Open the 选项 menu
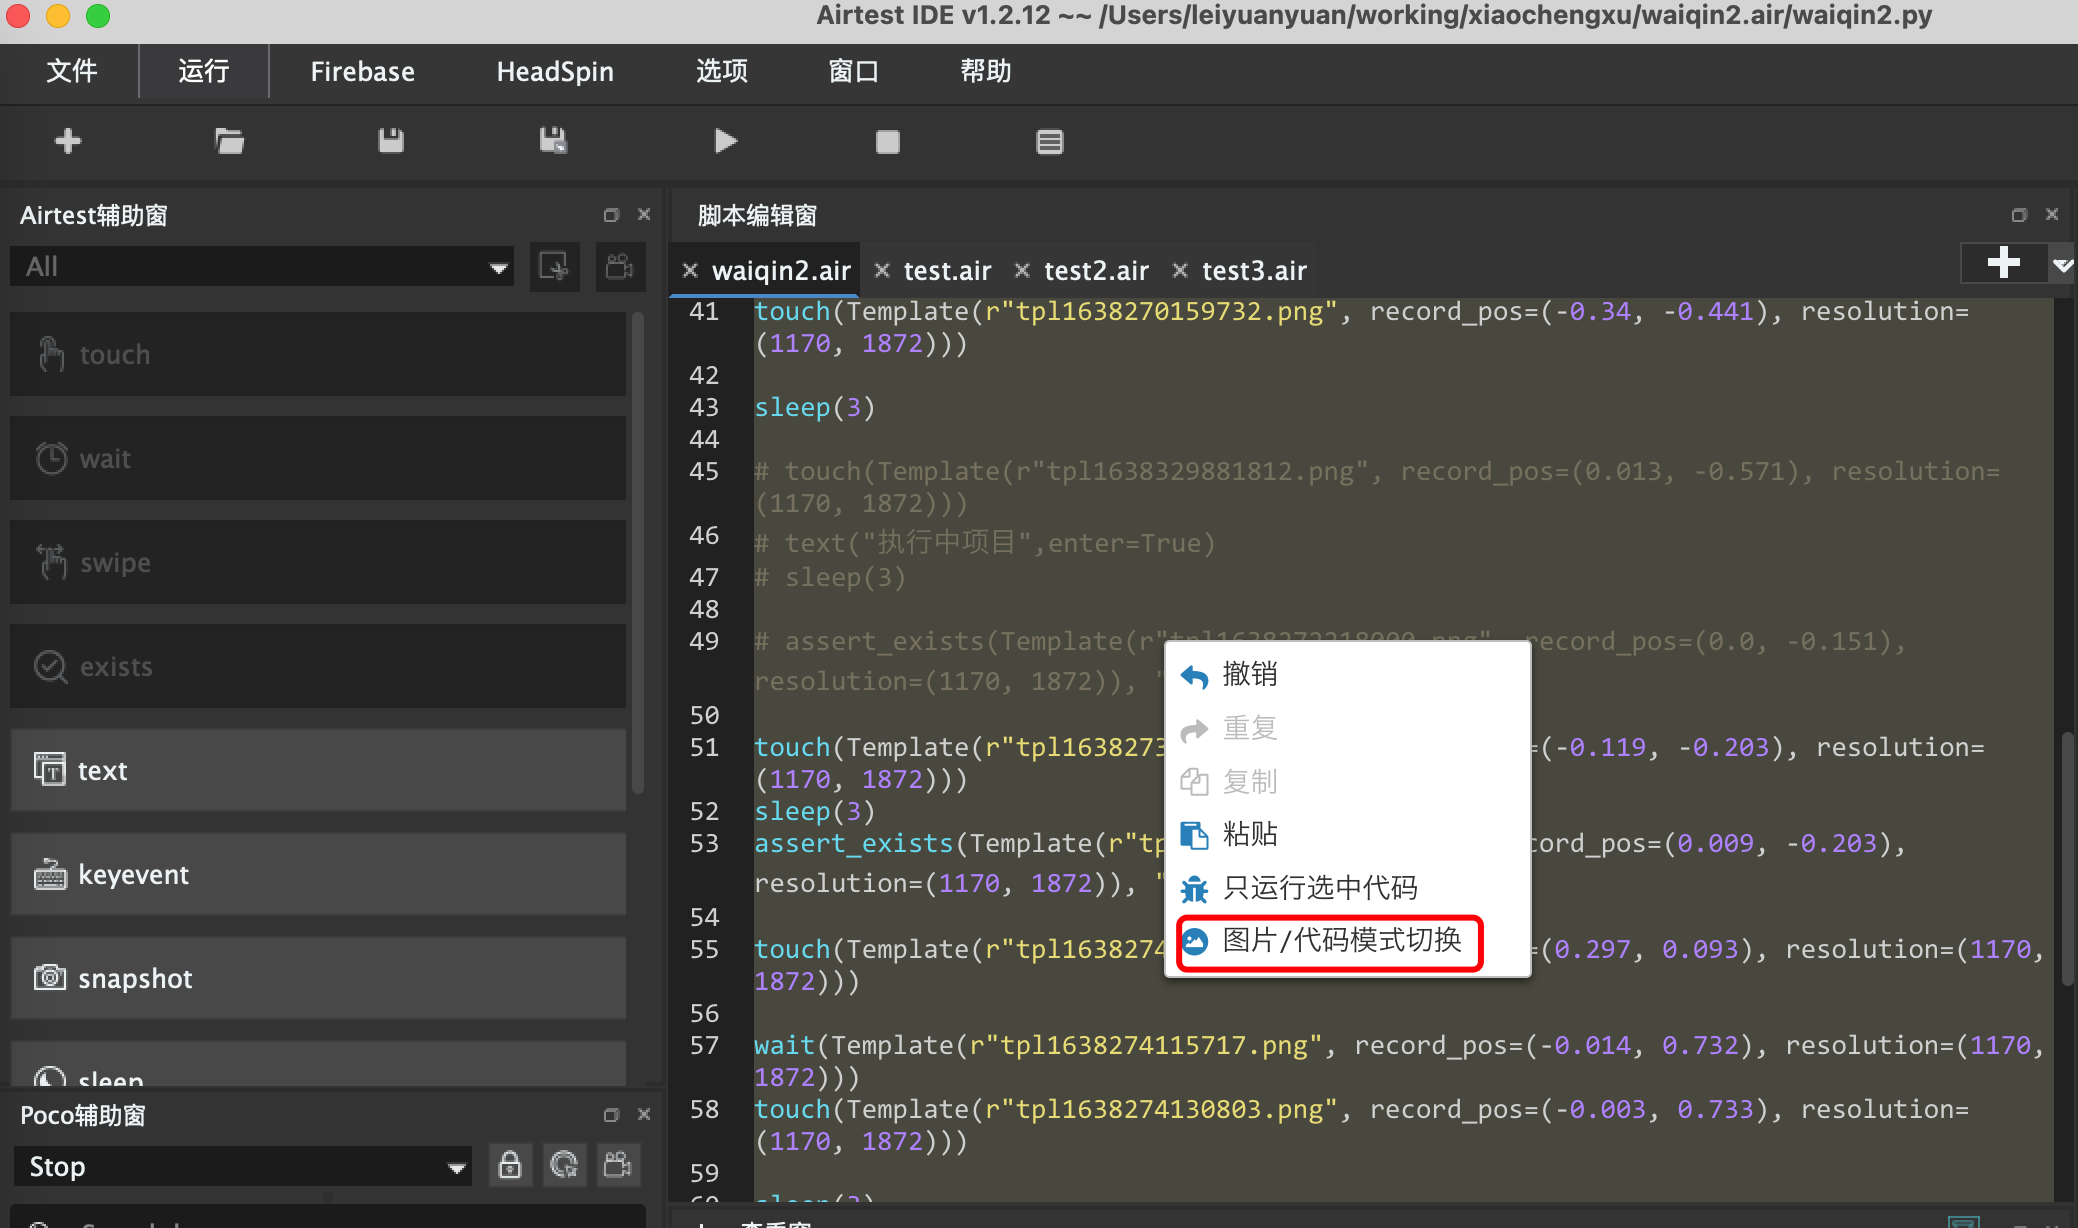Image resolution: width=2078 pixels, height=1228 pixels. (x=722, y=71)
